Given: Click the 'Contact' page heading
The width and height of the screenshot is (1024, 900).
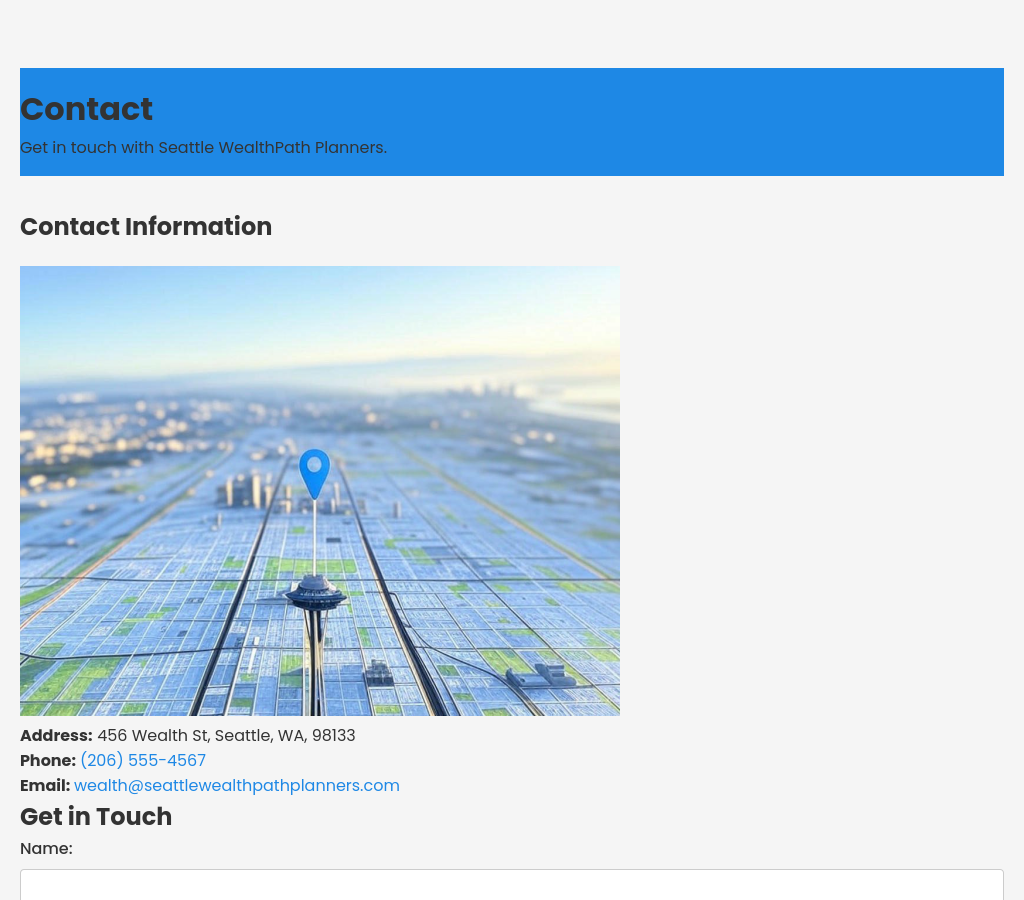Looking at the screenshot, I should click(86, 109).
